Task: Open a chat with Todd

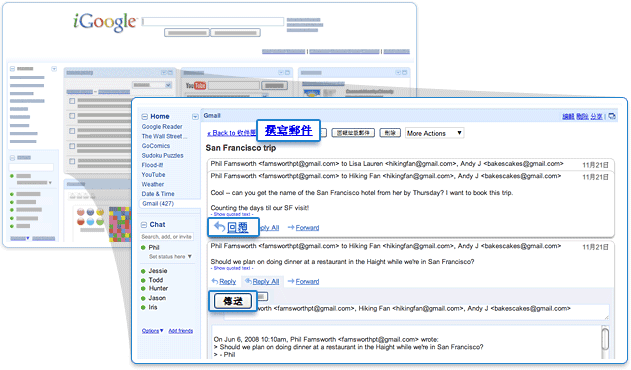Action: pos(156,280)
